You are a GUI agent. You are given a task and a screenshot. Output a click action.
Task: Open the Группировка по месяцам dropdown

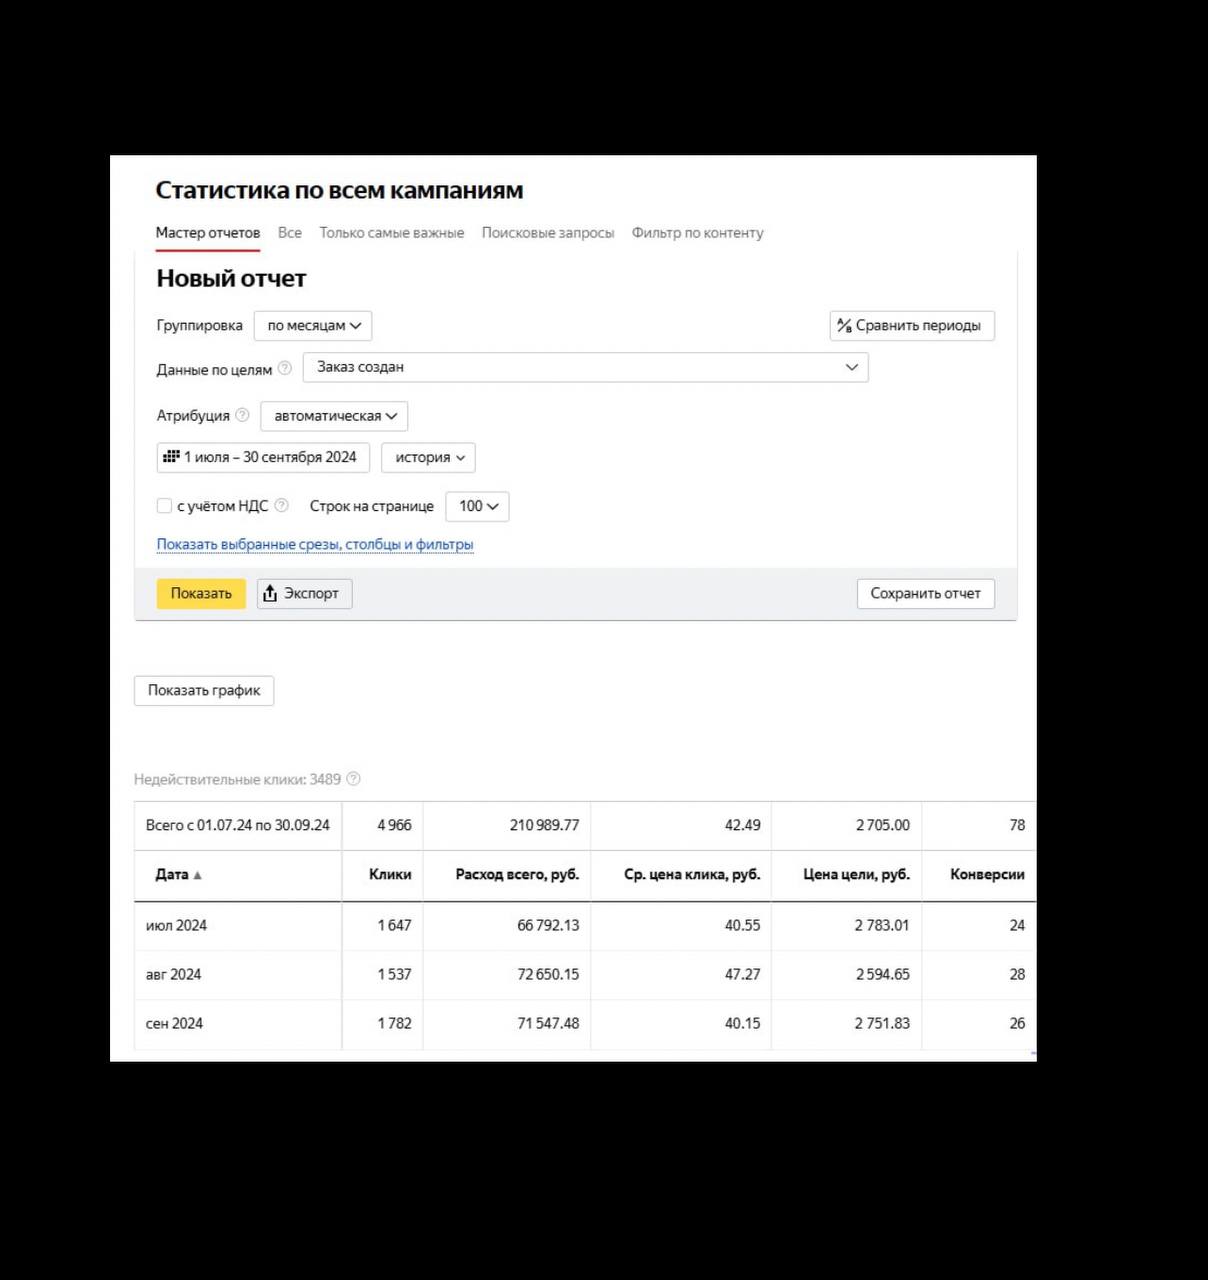coord(313,326)
